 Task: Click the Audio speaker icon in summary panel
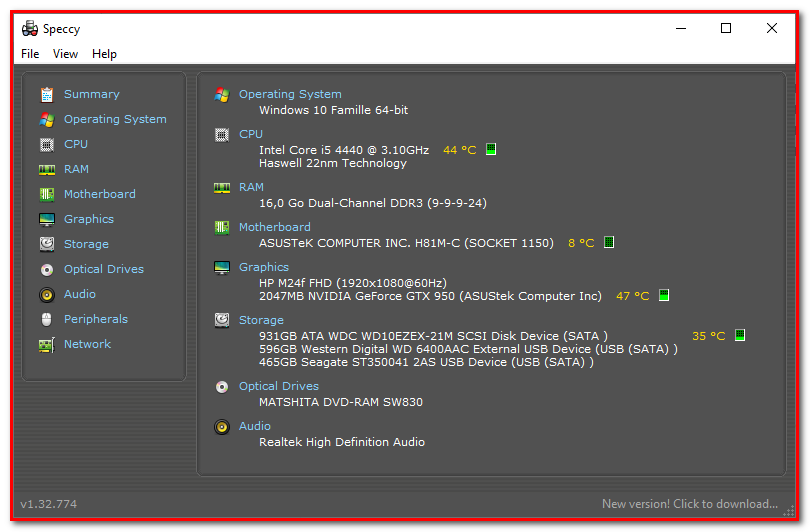pos(222,427)
